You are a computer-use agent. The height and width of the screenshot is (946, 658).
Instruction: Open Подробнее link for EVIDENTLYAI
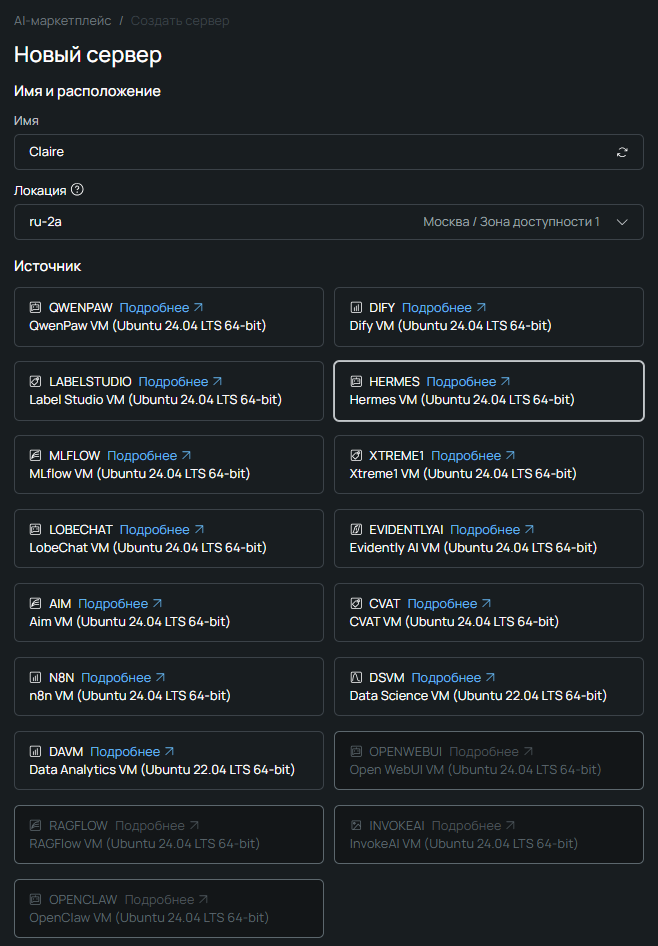tap(492, 530)
